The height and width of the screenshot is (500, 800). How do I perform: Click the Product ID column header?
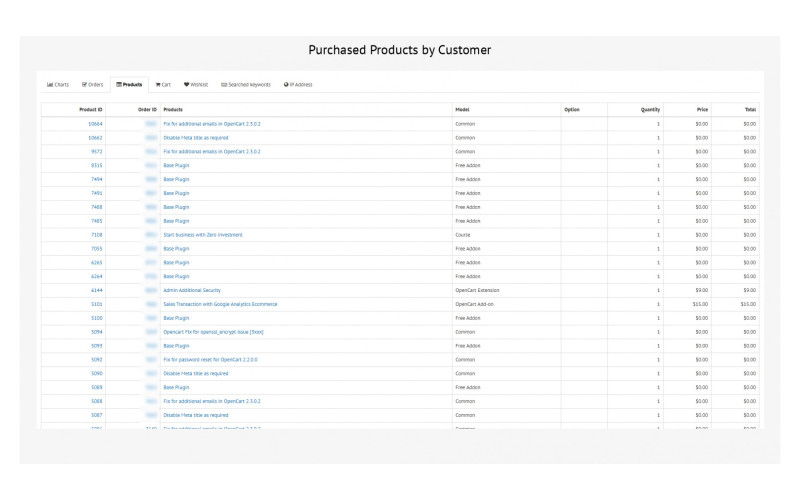tap(91, 109)
